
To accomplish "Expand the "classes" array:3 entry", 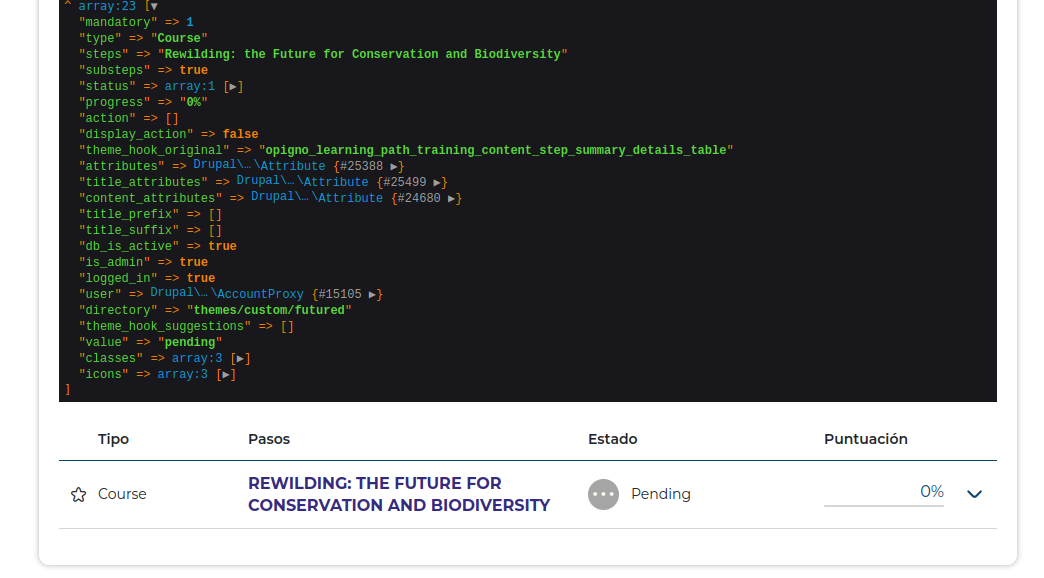I will click(240, 359).
